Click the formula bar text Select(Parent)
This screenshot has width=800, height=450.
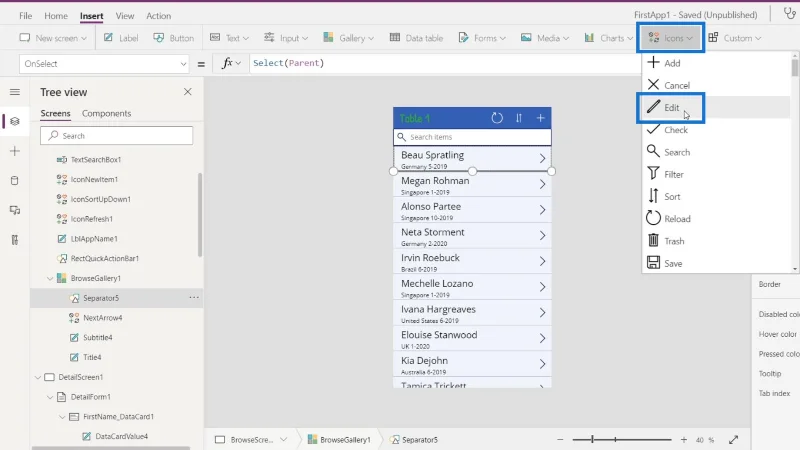289,63
